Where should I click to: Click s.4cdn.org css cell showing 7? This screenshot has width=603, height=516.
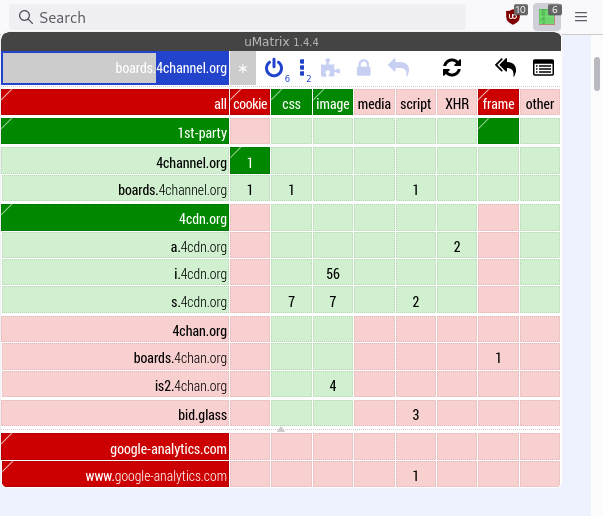coord(291,300)
